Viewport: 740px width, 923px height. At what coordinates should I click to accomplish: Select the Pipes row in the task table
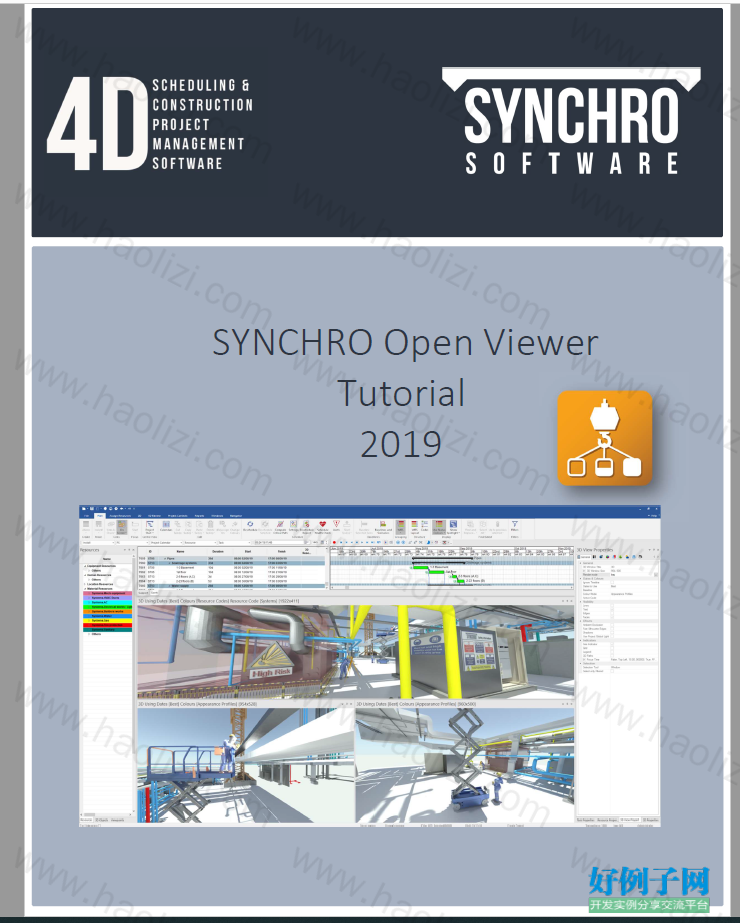(232, 559)
